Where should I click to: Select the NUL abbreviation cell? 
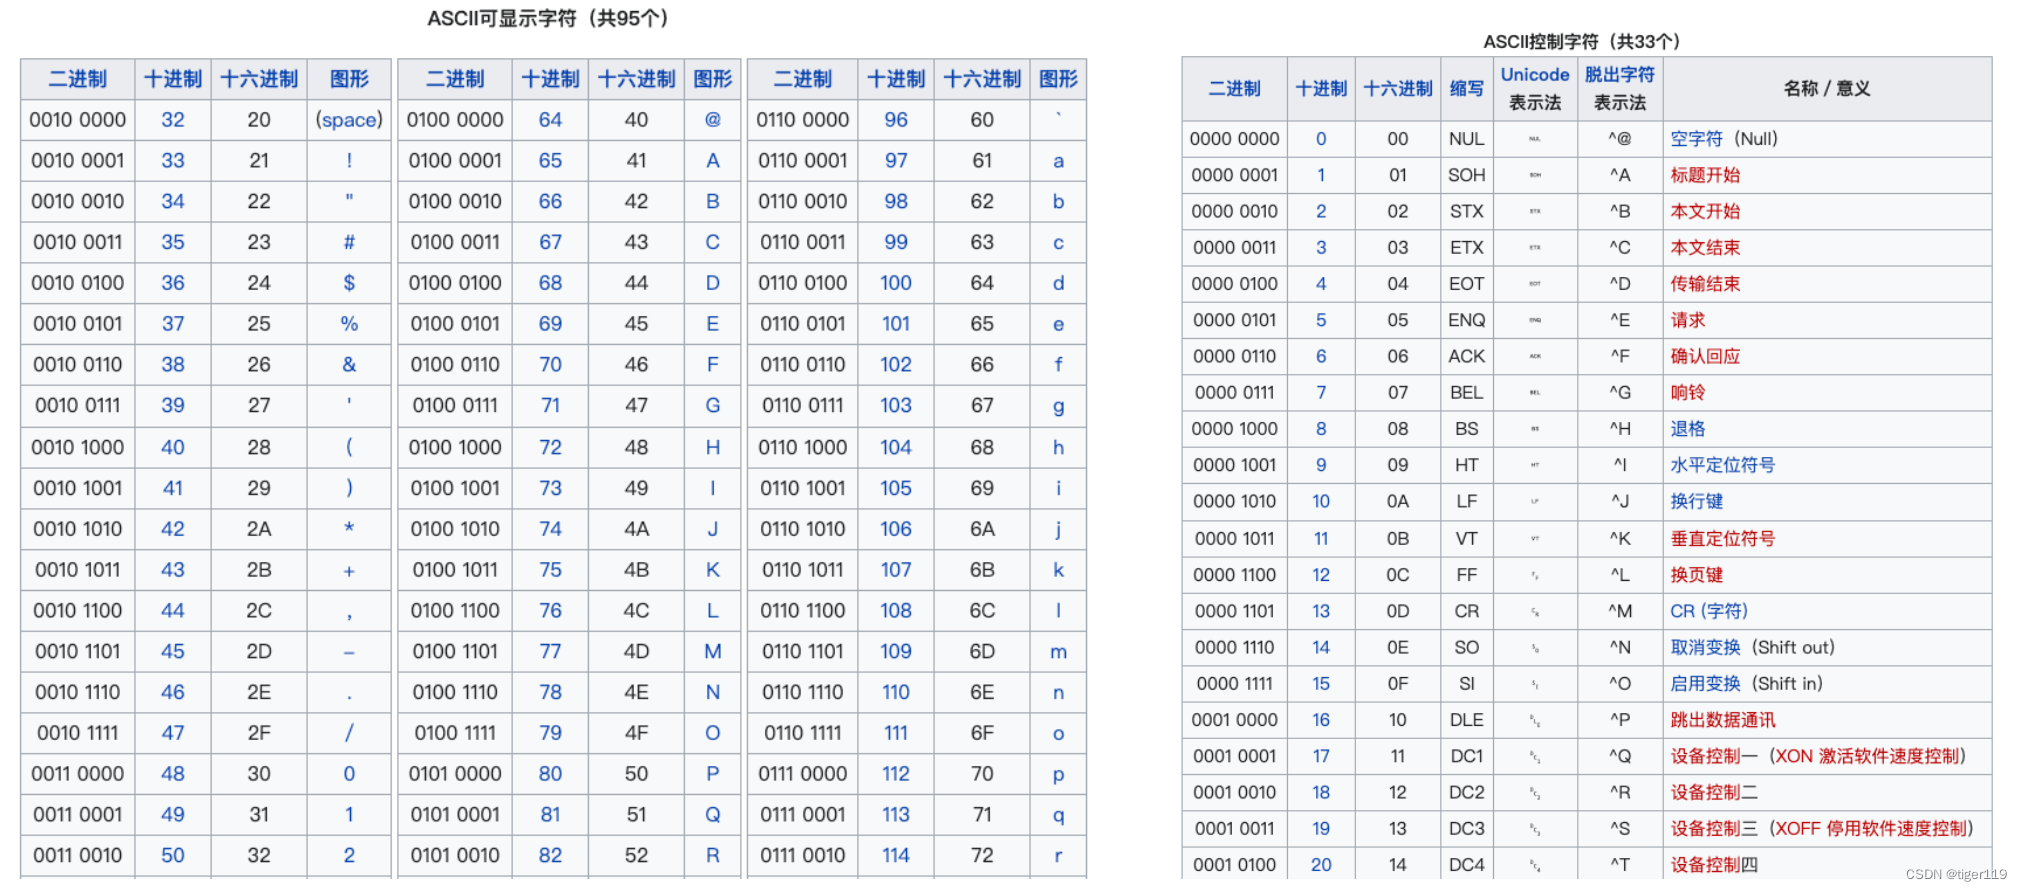pyautogui.click(x=1467, y=139)
